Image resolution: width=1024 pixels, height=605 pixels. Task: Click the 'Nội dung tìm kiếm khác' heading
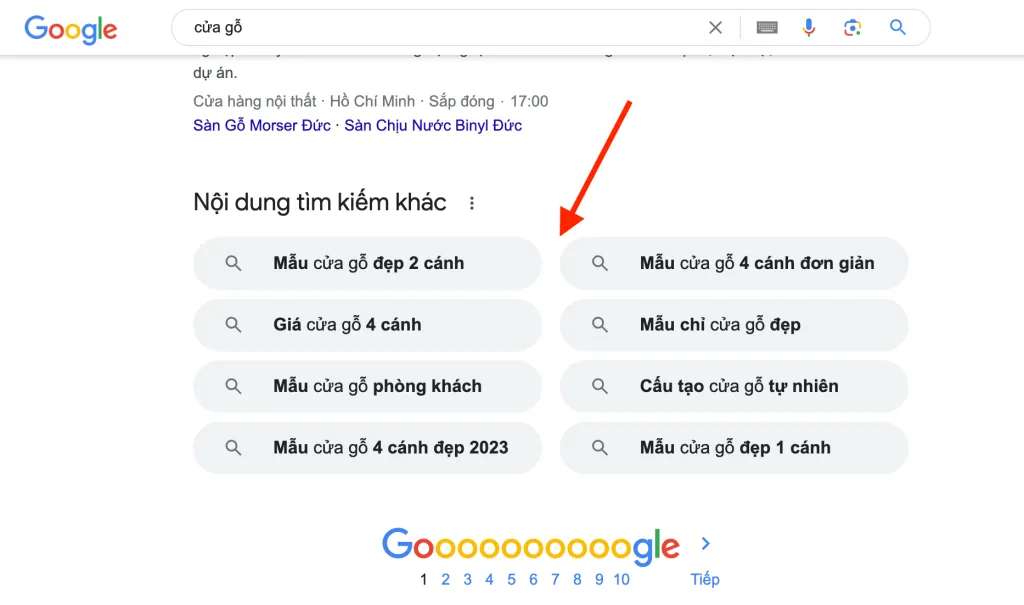[320, 203]
